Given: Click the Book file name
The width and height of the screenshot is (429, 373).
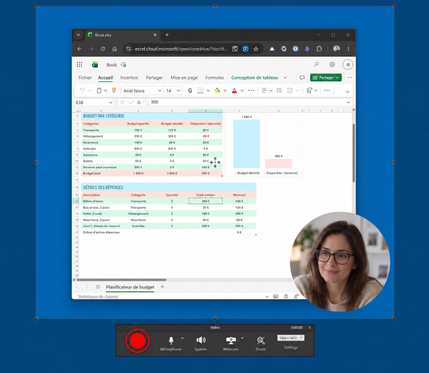Looking at the screenshot, I should (112, 65).
